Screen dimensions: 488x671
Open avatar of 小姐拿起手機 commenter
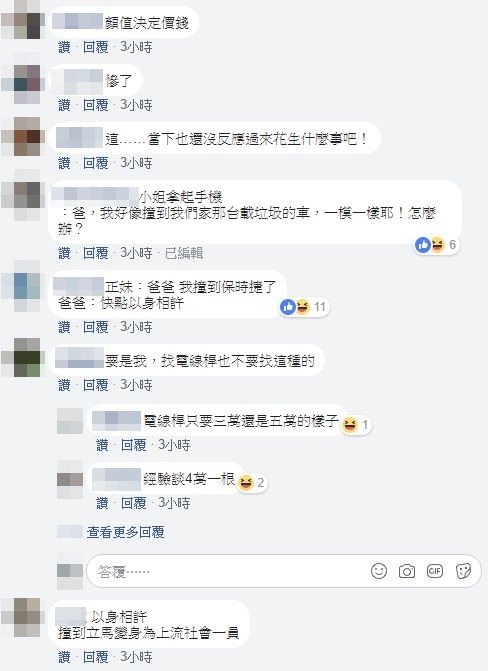[x=22, y=196]
